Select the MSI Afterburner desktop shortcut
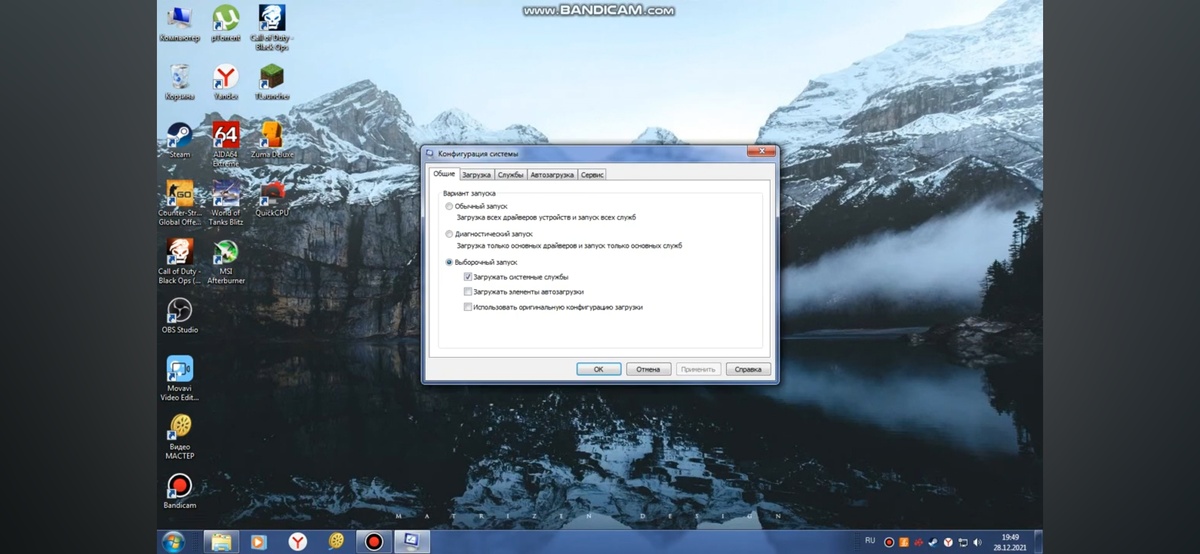The width and height of the screenshot is (1200, 554). [226, 262]
